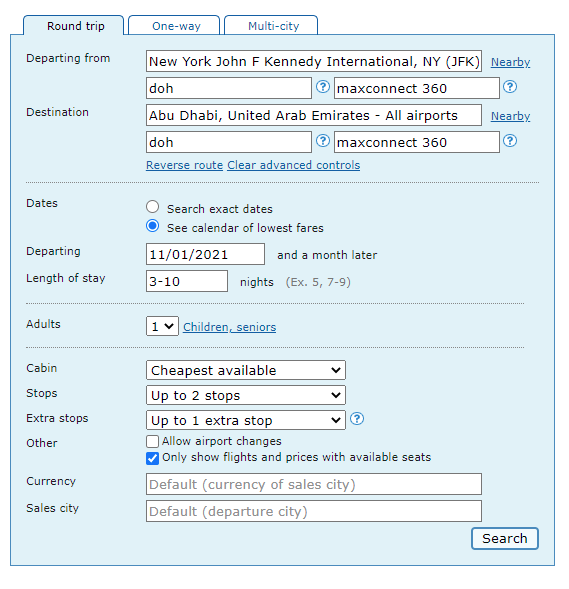
Task: Enable Allow airport changes checkbox
Action: pyautogui.click(x=152, y=441)
